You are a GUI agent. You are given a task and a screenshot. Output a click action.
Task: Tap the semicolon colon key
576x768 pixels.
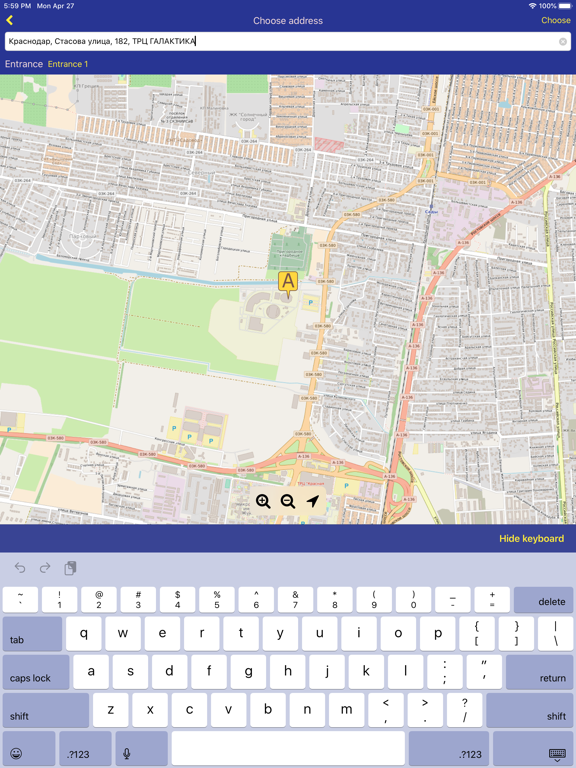[x=445, y=672]
